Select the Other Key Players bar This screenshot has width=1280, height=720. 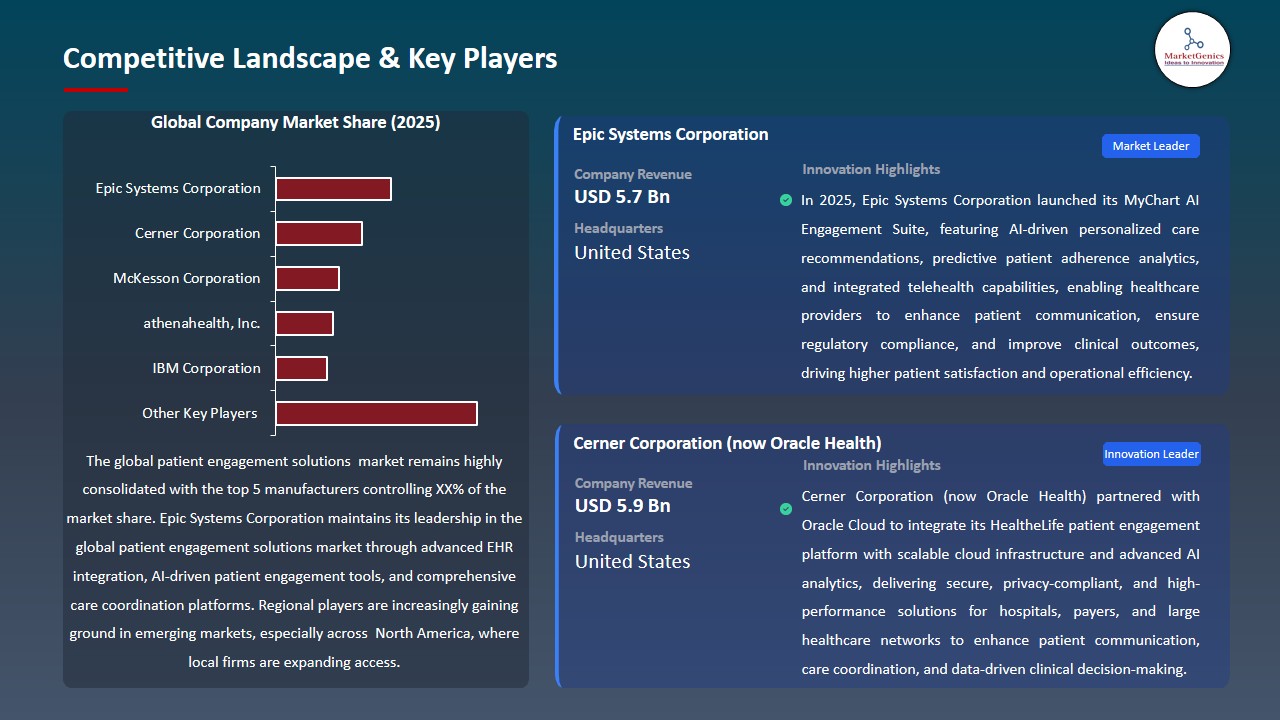point(376,413)
